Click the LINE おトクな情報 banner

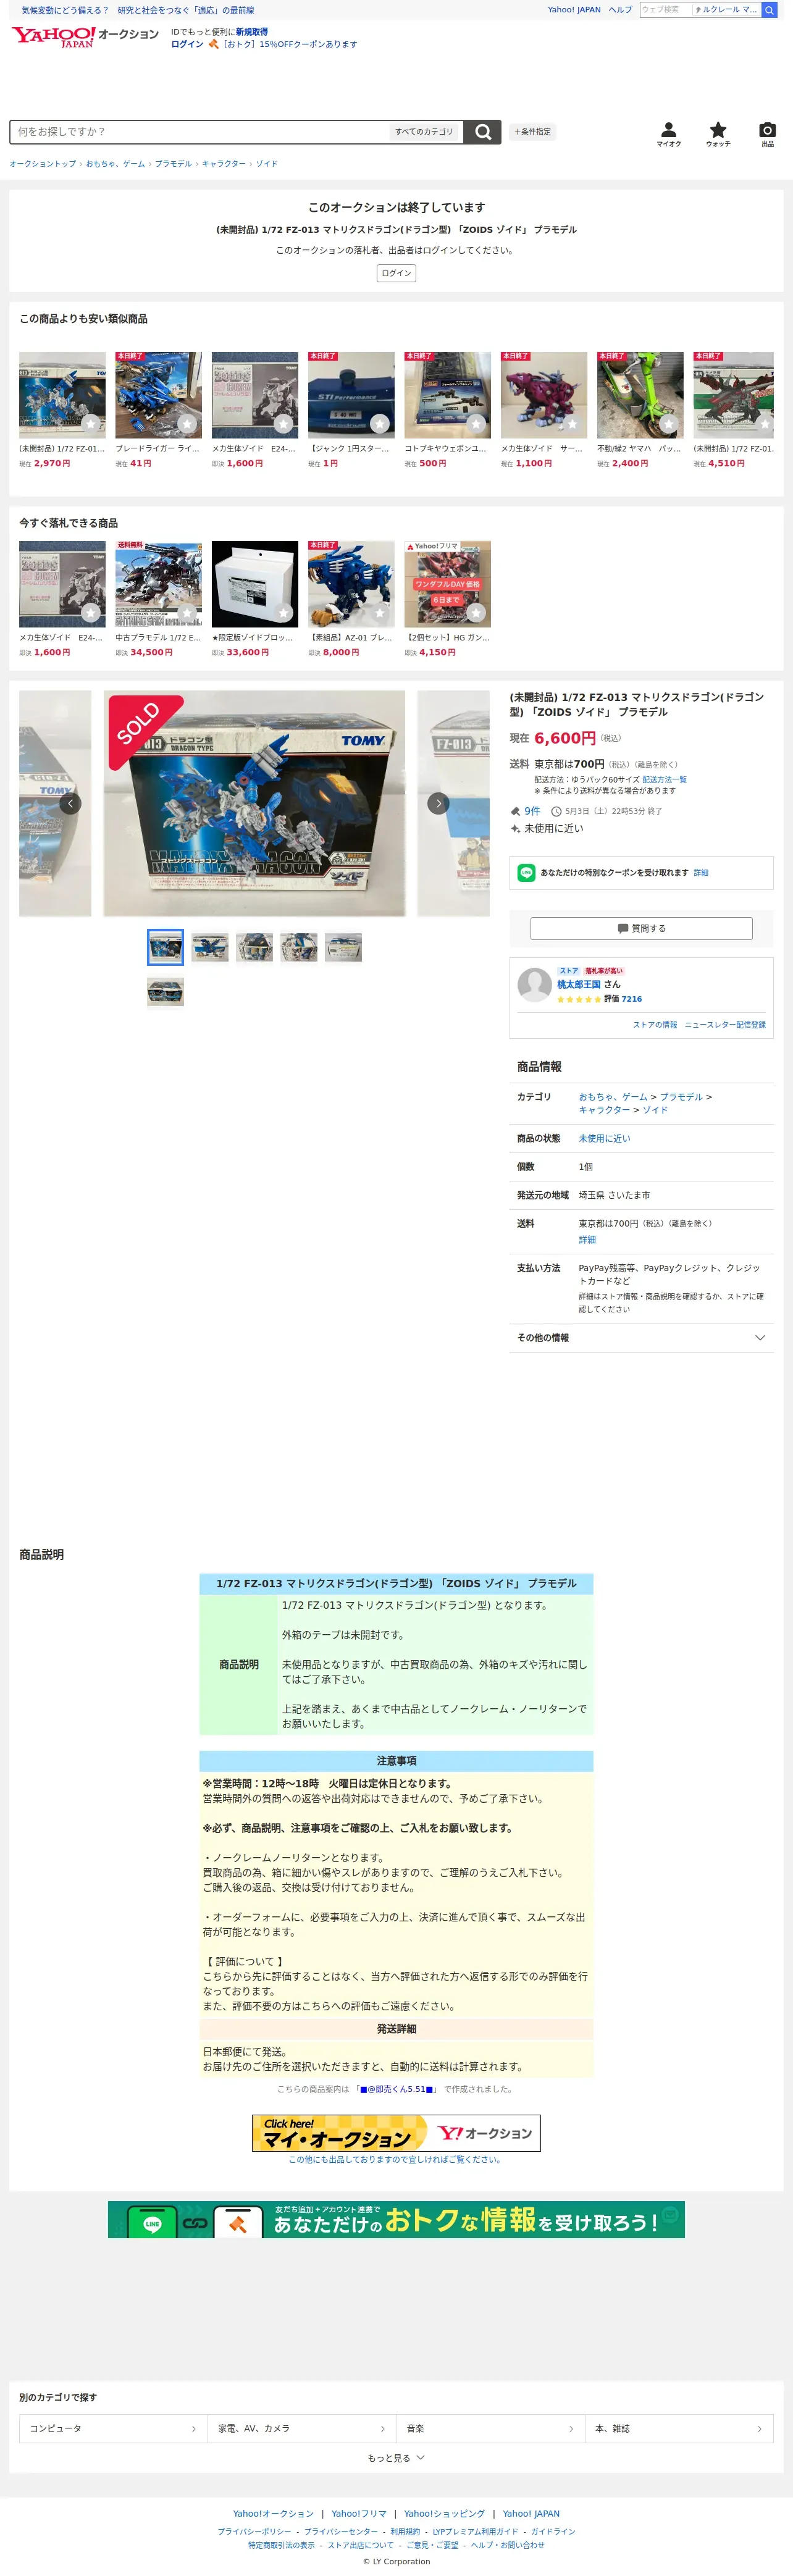pos(396,2220)
